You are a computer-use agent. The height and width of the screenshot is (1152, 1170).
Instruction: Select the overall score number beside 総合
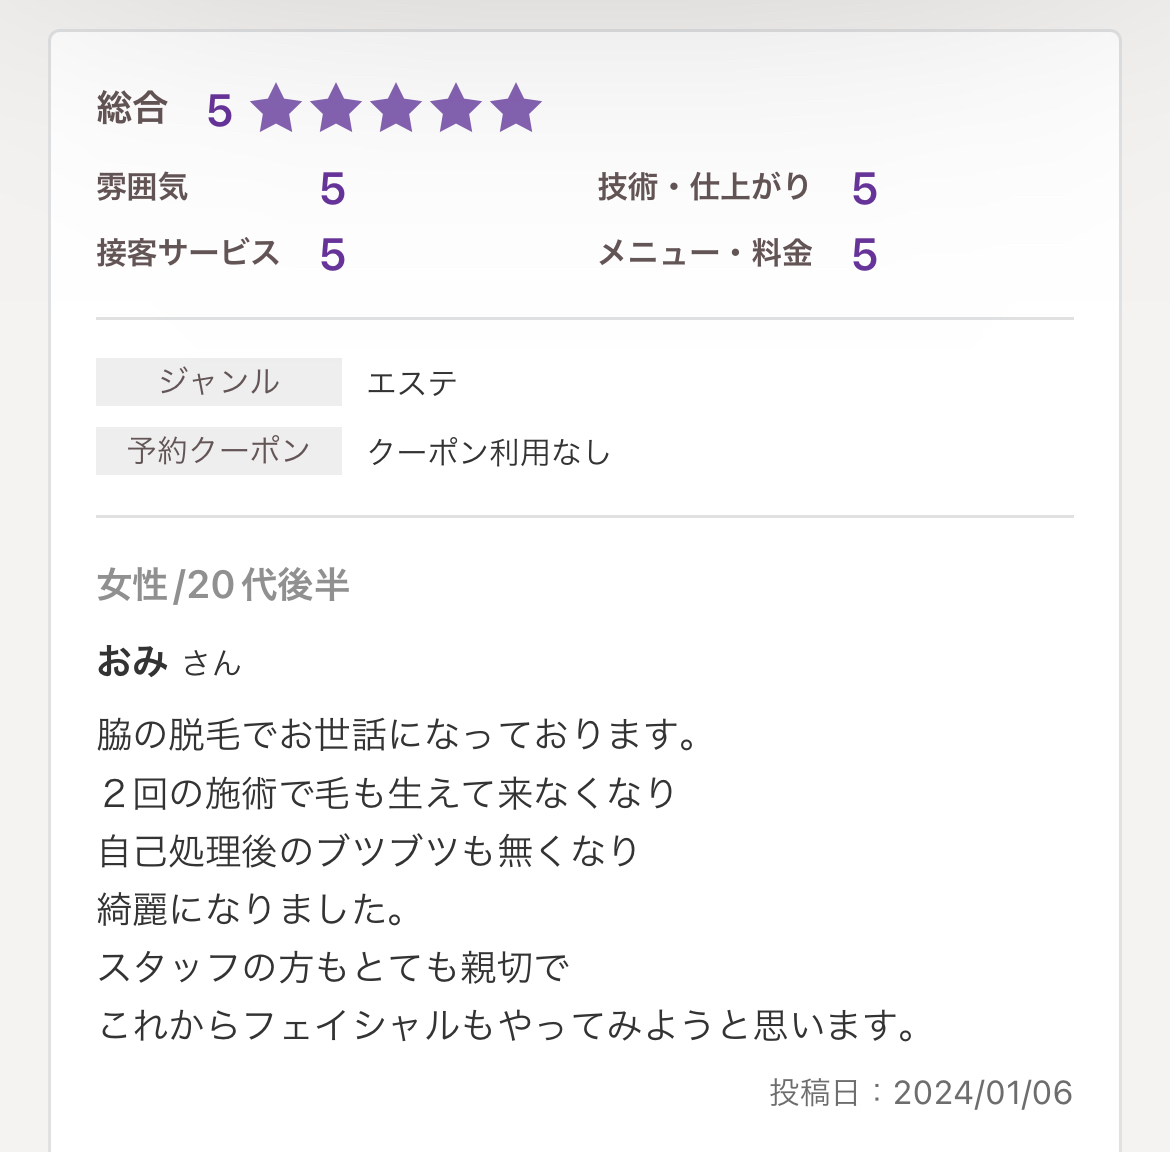219,110
